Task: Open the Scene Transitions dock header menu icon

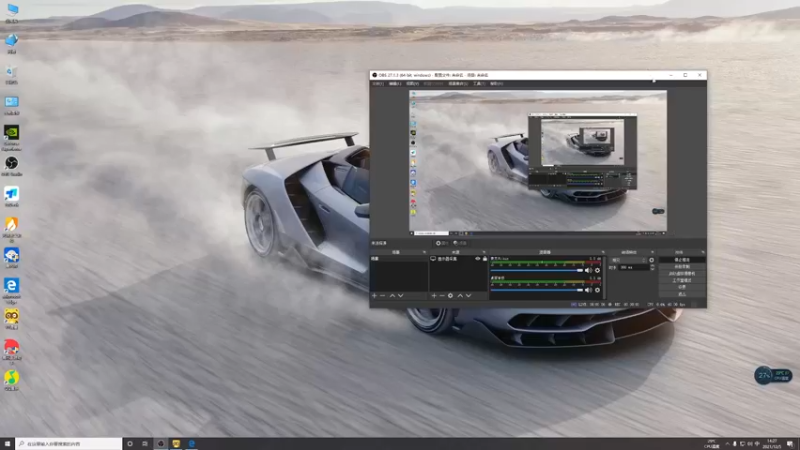Action: click(652, 252)
